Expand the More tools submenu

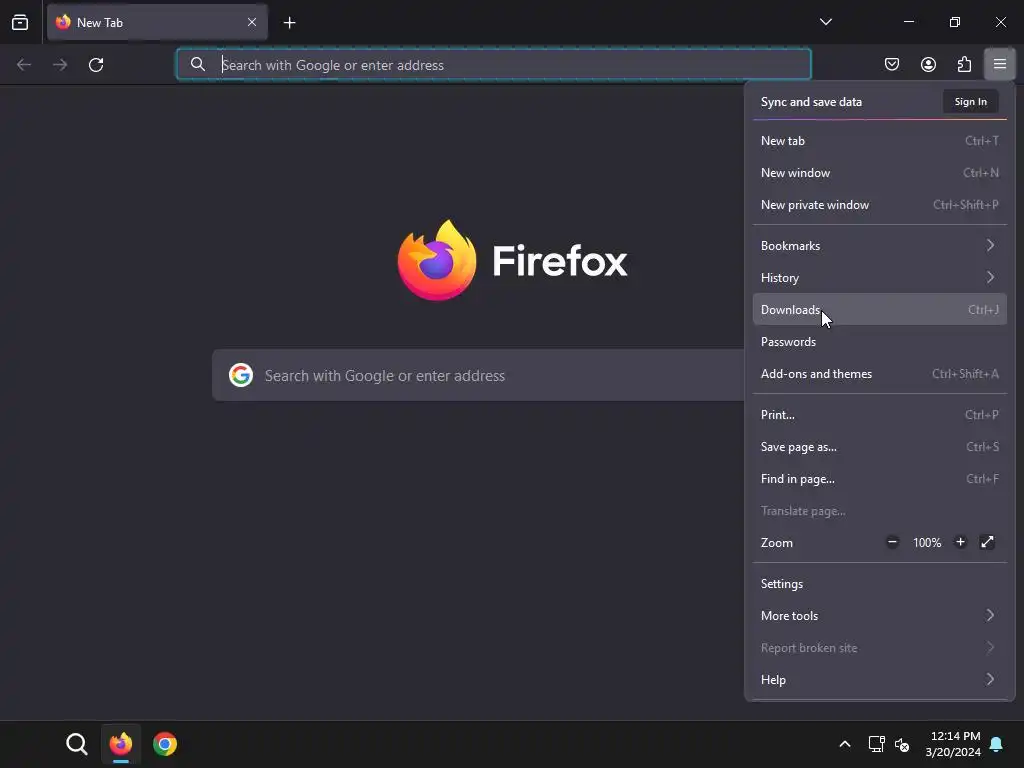pyautogui.click(x=880, y=616)
